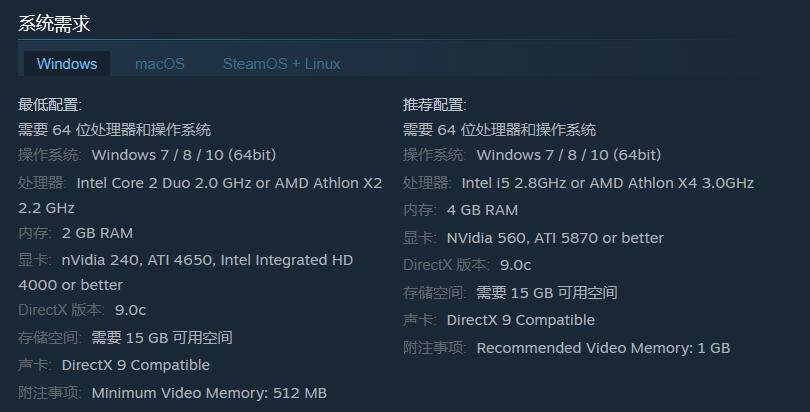Screen dimensions: 810x412
Task: Click the 最低配置 heading
Action: pos(50,105)
